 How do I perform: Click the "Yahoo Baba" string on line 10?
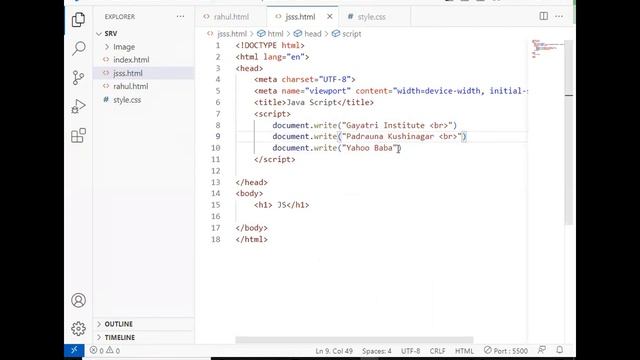pyautogui.click(x=371, y=148)
